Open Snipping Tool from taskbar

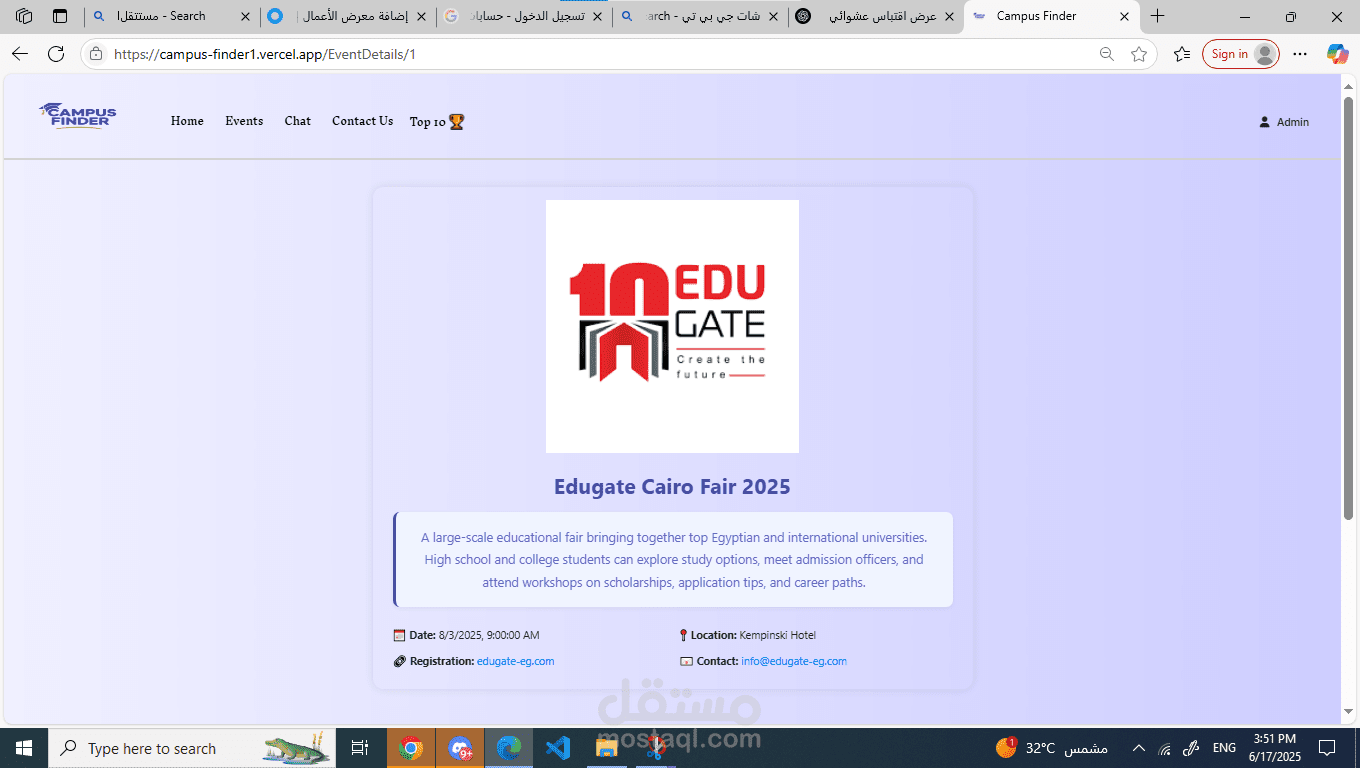[655, 748]
